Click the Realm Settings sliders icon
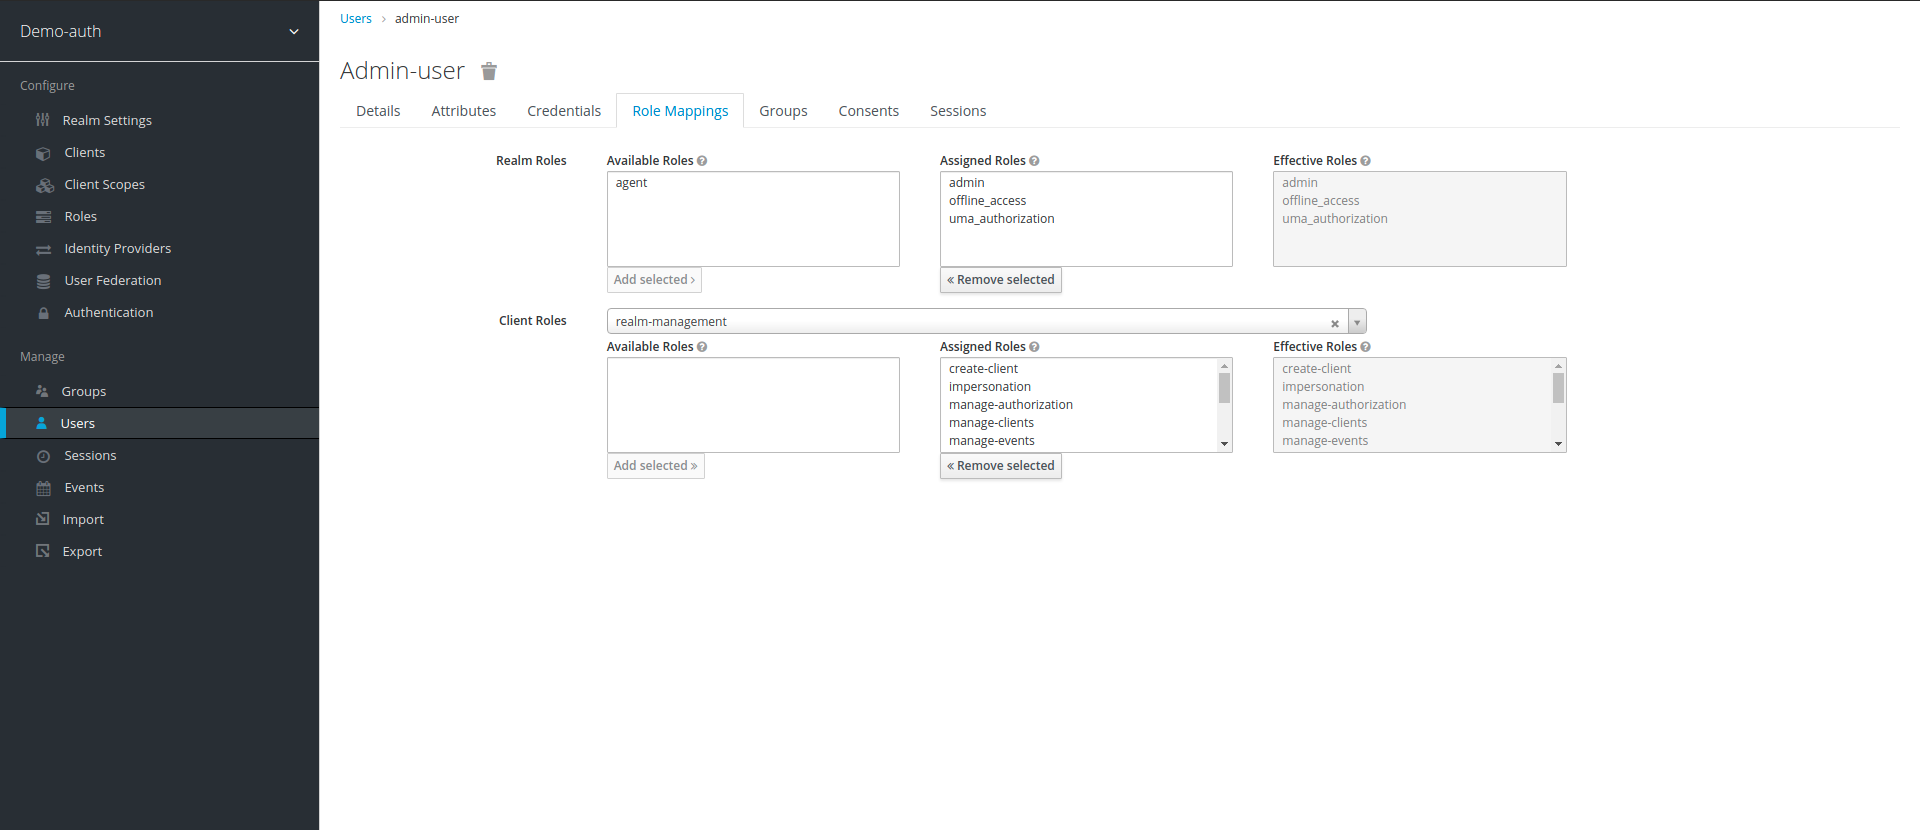This screenshot has width=1920, height=830. tap(43, 120)
